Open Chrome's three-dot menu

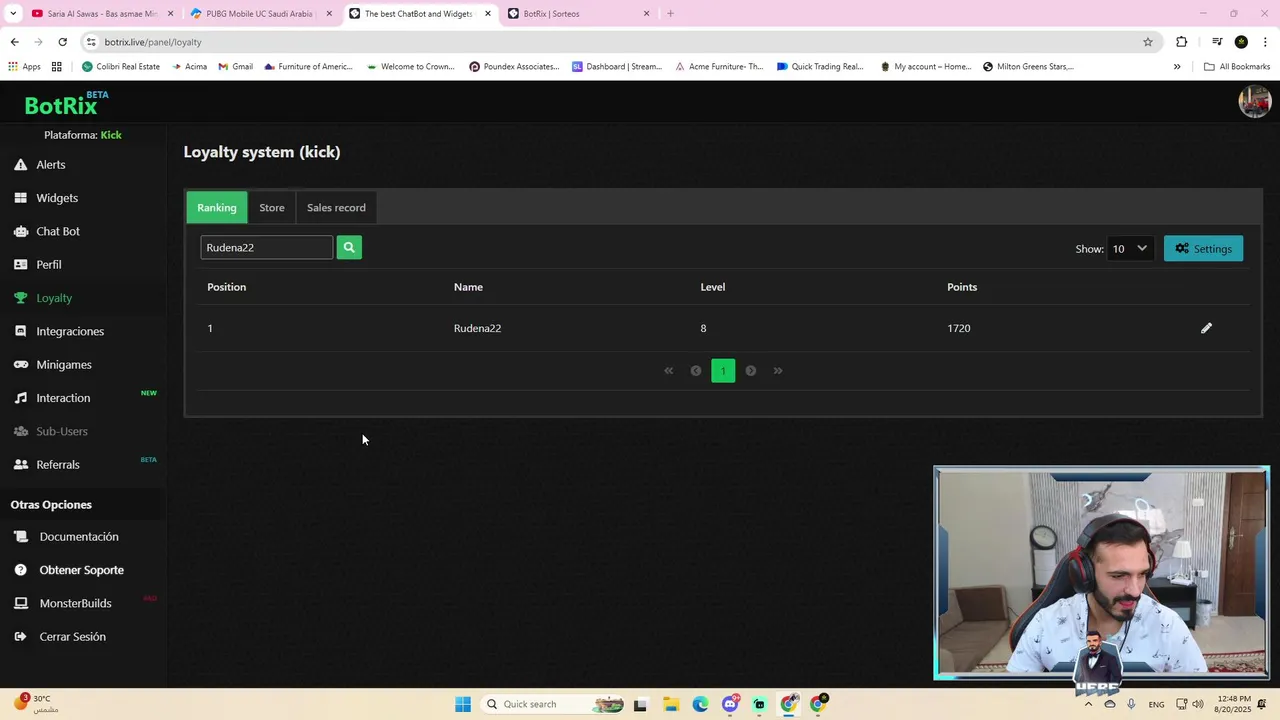(x=1266, y=42)
